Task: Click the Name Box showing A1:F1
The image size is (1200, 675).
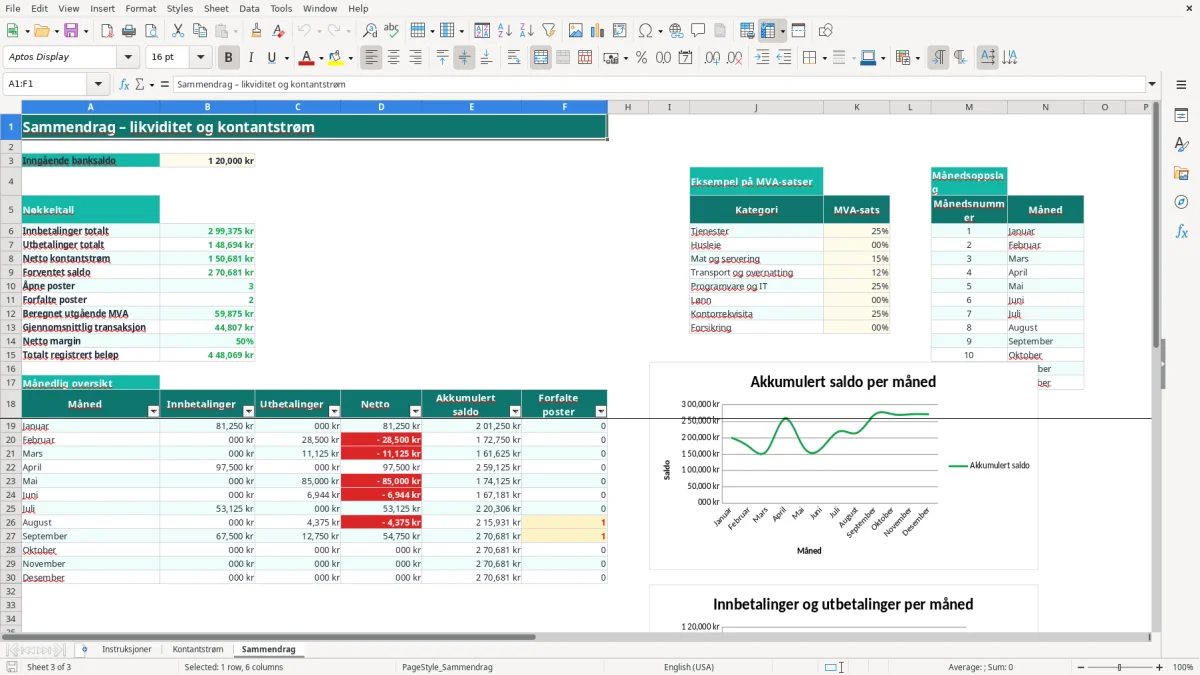Action: [x=46, y=85]
